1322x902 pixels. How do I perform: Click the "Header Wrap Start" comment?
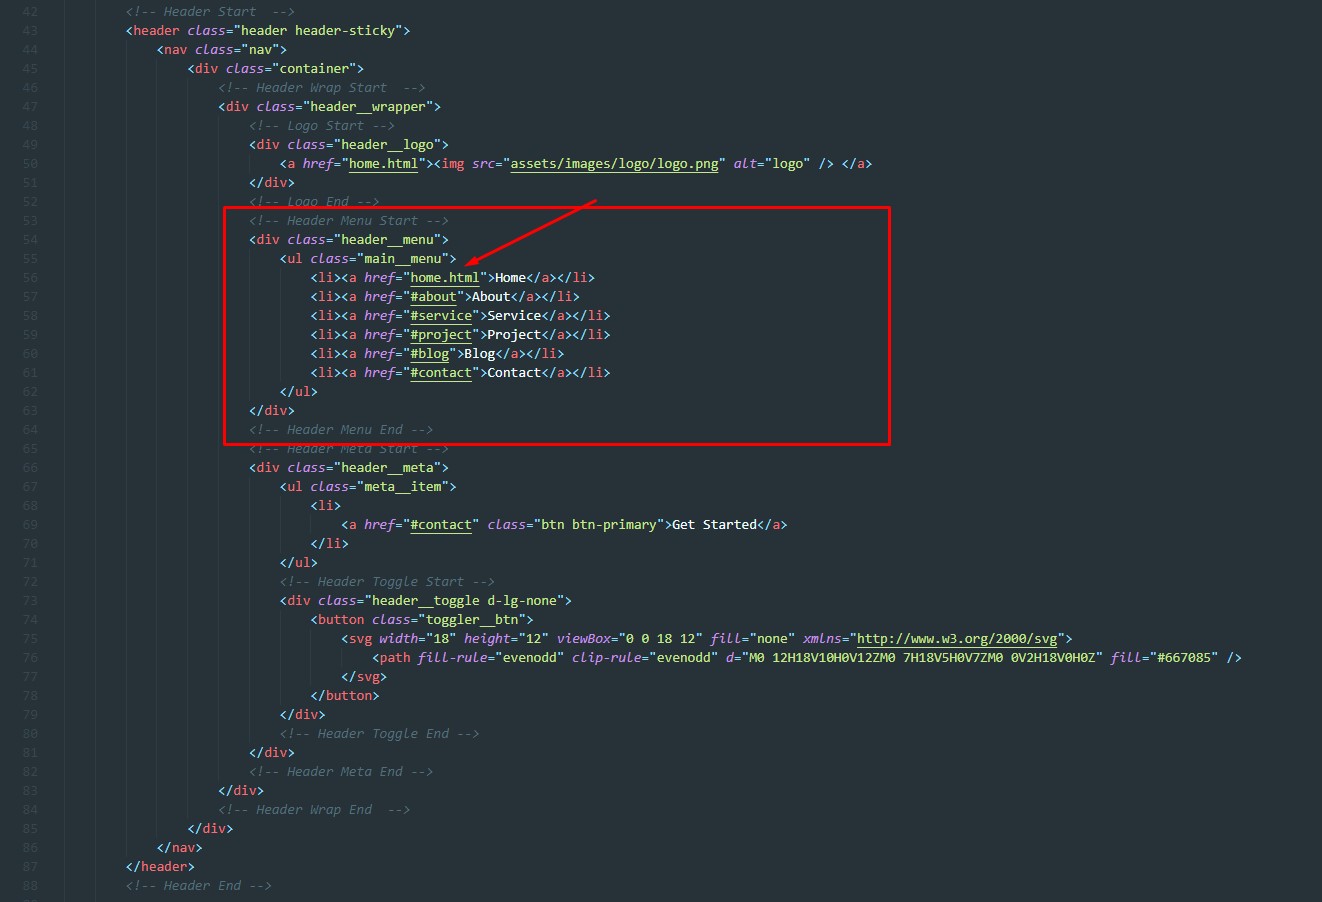coord(321,88)
